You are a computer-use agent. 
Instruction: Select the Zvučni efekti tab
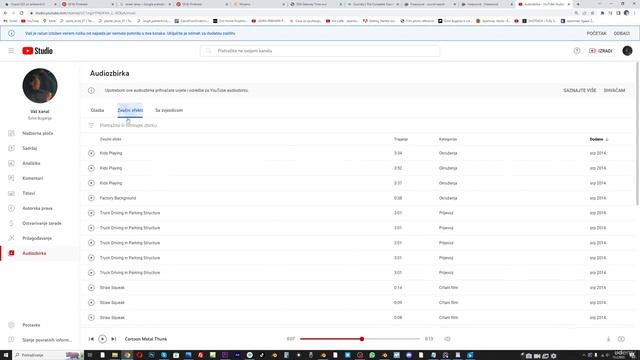coord(130,110)
